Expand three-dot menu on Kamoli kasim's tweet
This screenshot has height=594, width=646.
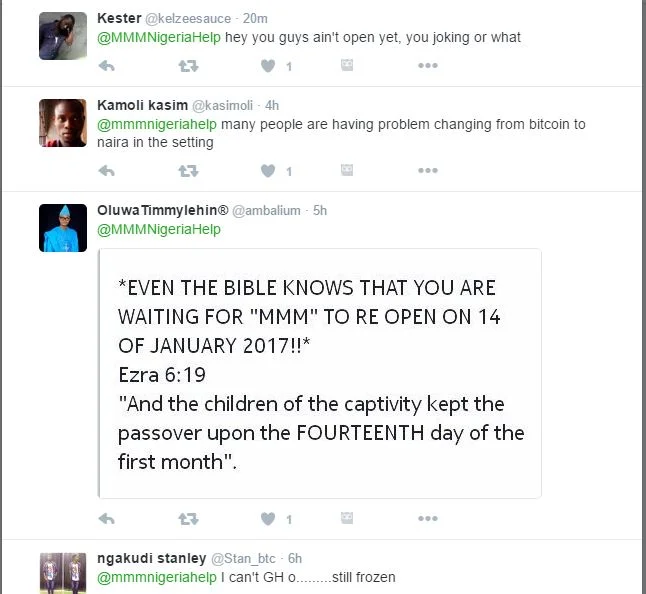[x=428, y=171]
